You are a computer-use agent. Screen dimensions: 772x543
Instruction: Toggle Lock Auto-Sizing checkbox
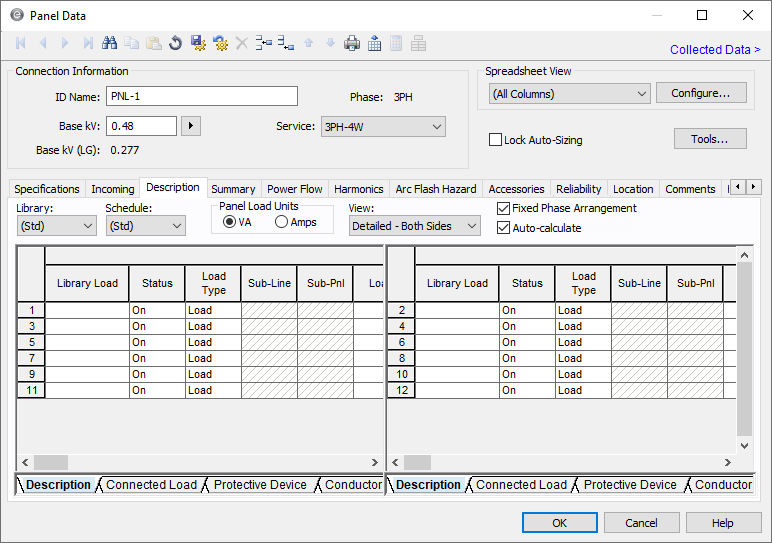click(x=495, y=140)
